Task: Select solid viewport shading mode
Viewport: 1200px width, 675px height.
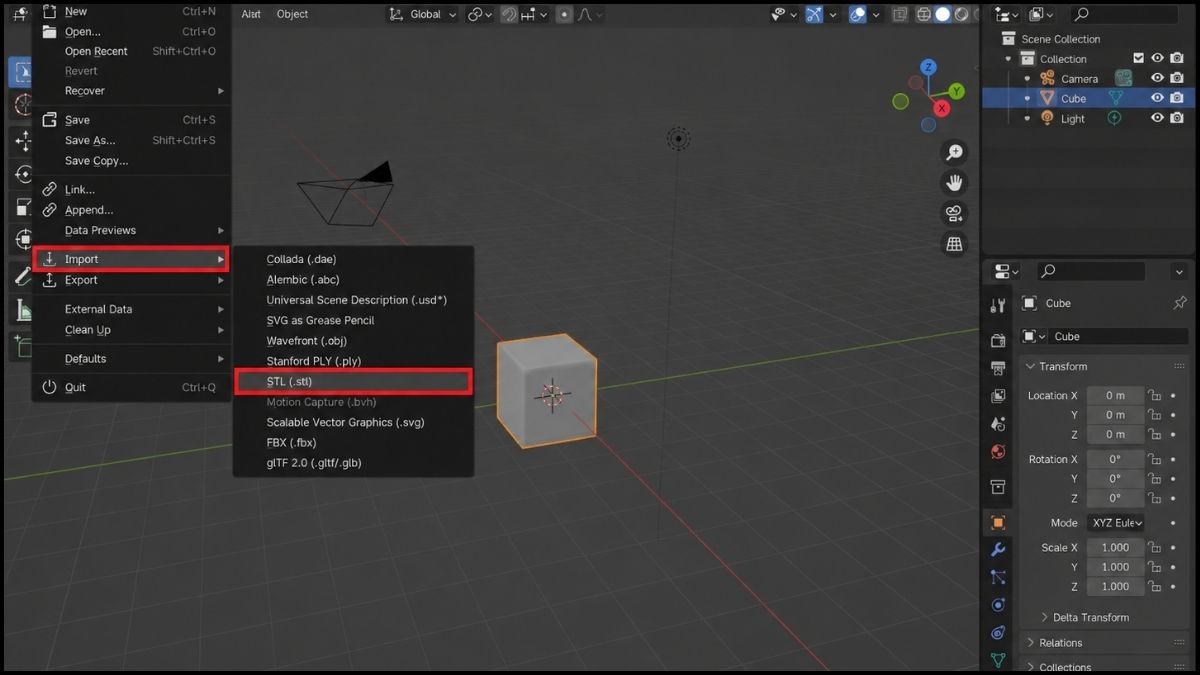Action: (942, 14)
